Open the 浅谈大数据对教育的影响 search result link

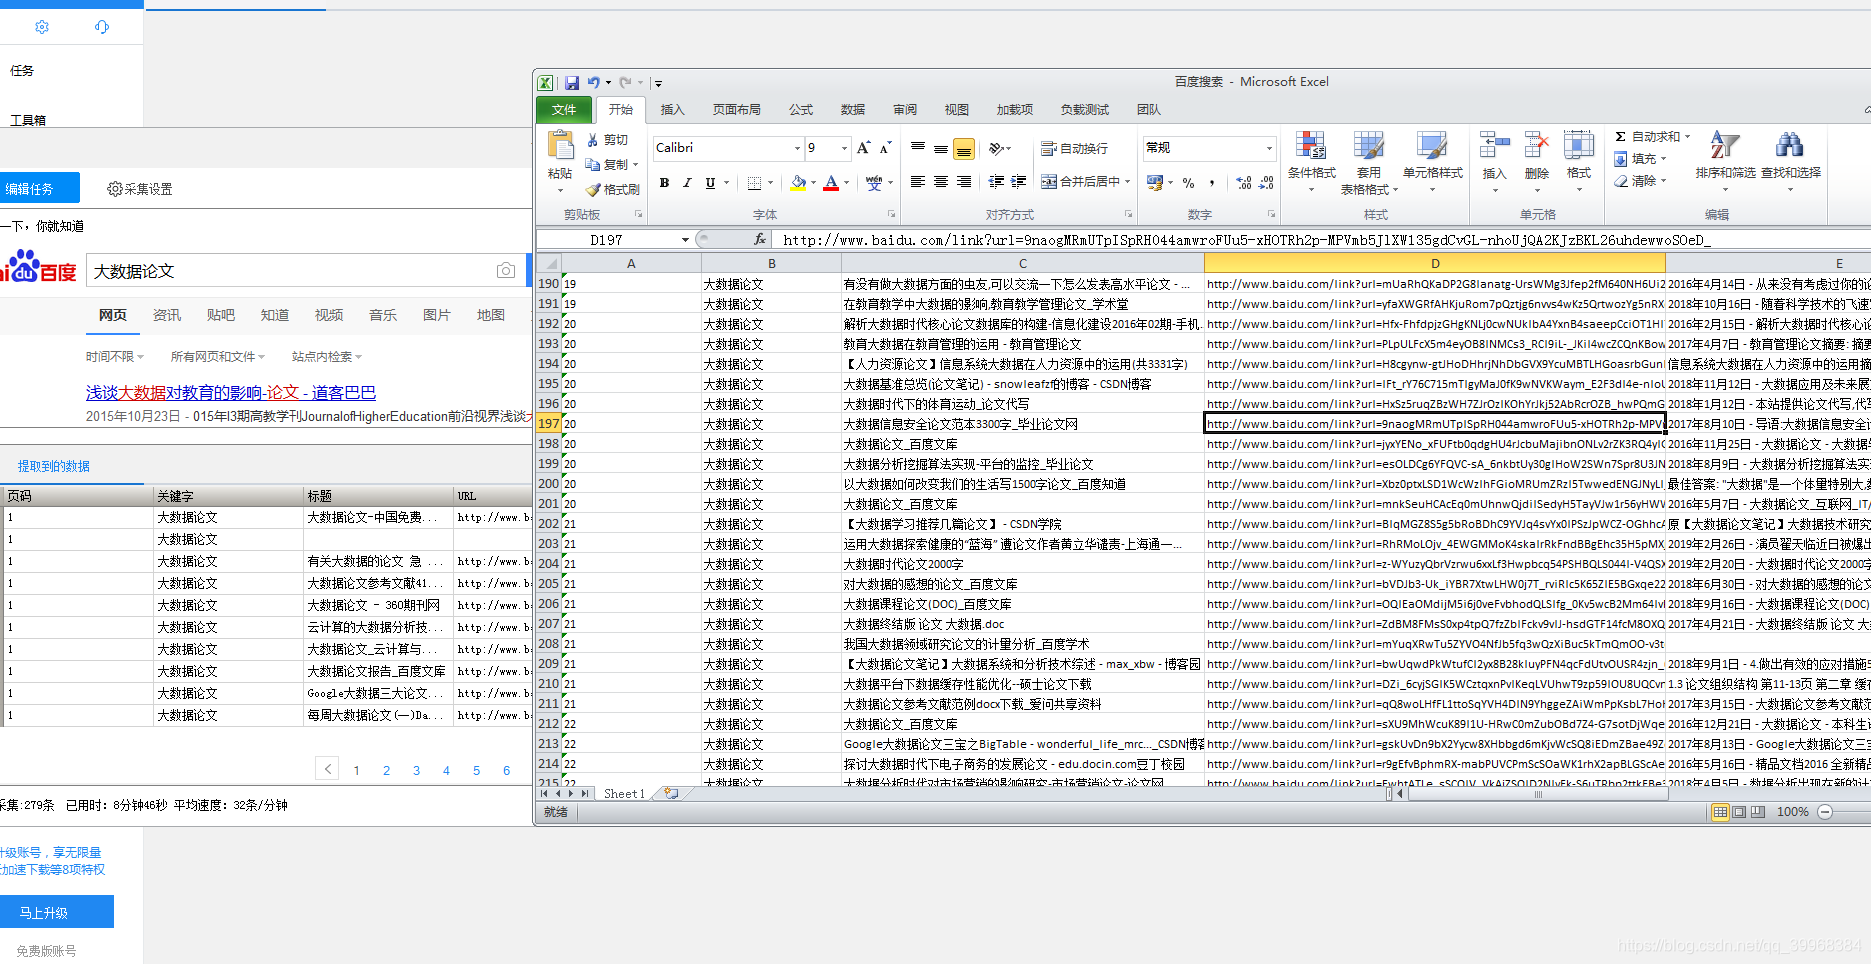(x=231, y=393)
